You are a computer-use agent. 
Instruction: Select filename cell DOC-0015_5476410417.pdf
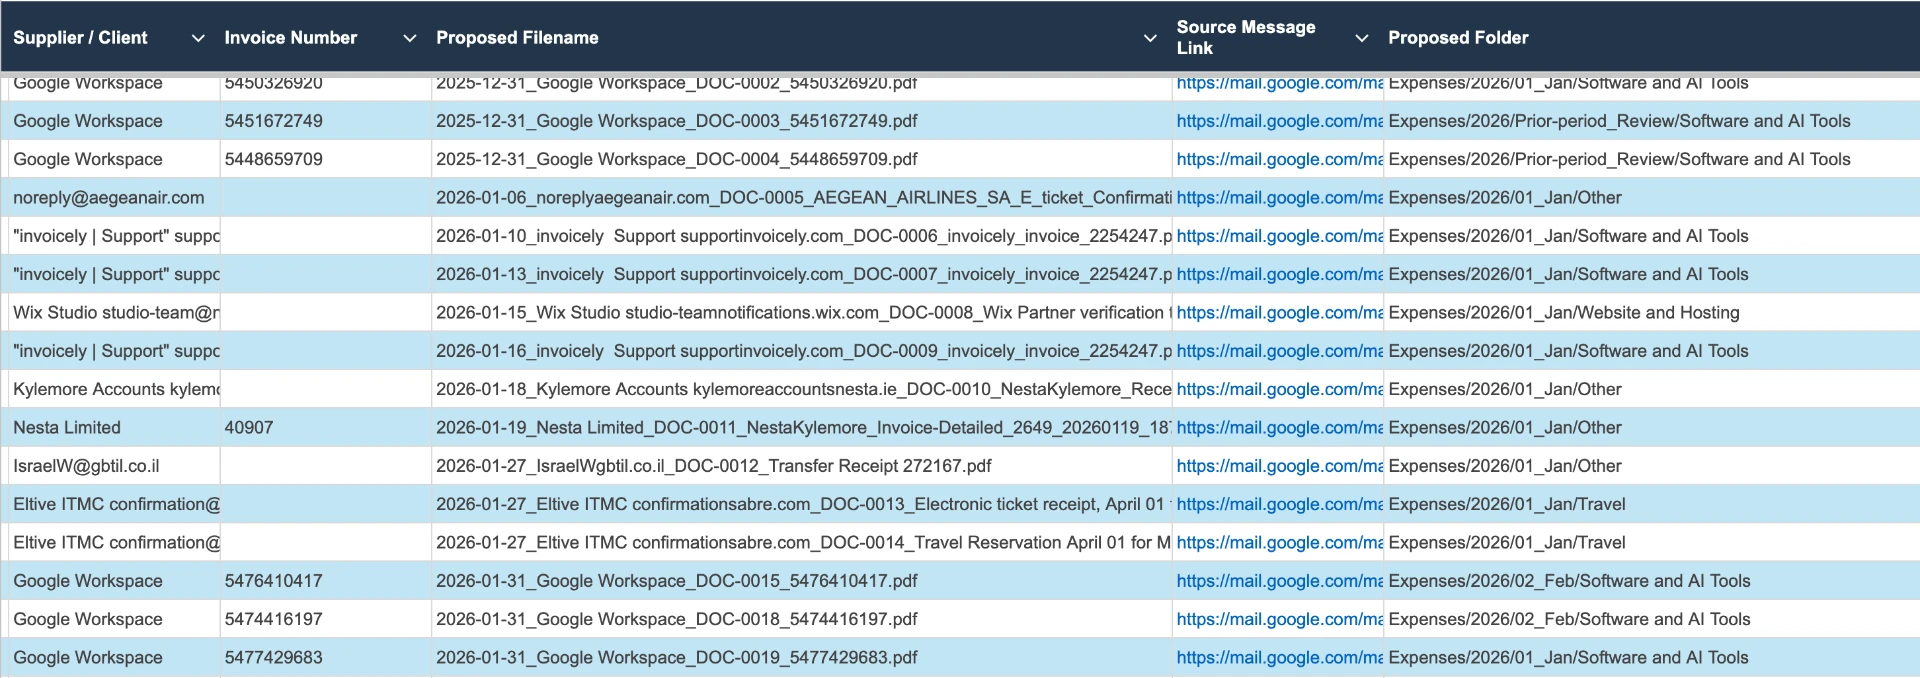click(x=802, y=581)
